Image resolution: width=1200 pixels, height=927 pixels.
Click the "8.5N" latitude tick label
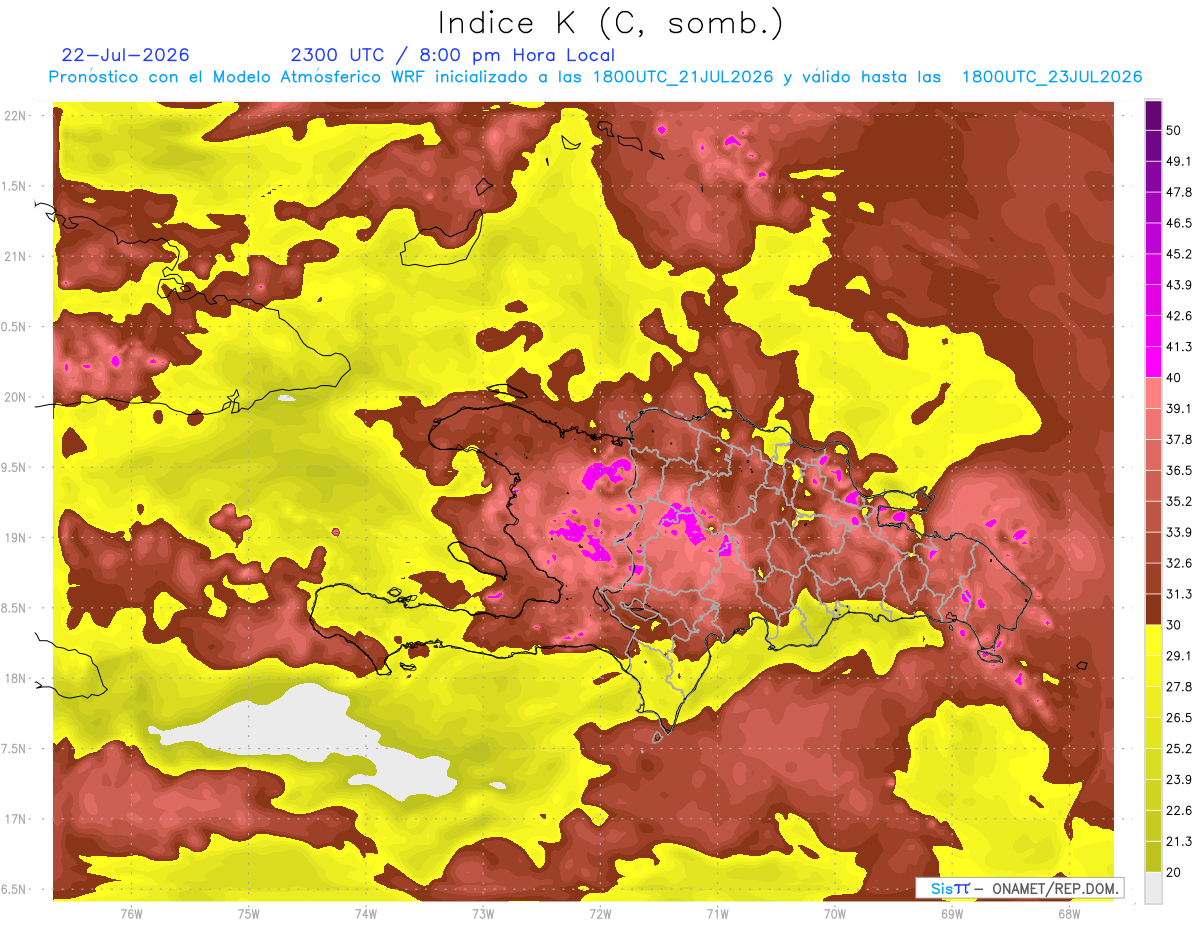tap(15, 608)
